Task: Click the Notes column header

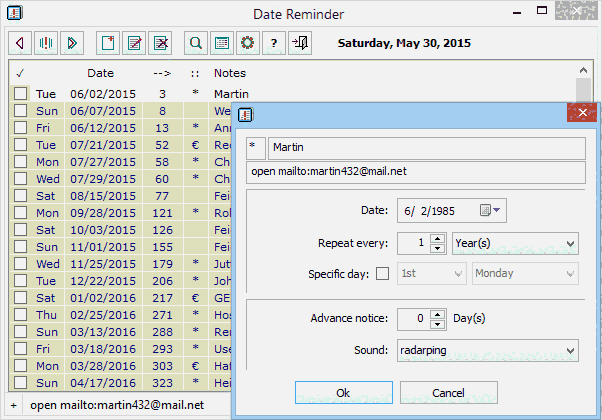Action: pyautogui.click(x=230, y=73)
